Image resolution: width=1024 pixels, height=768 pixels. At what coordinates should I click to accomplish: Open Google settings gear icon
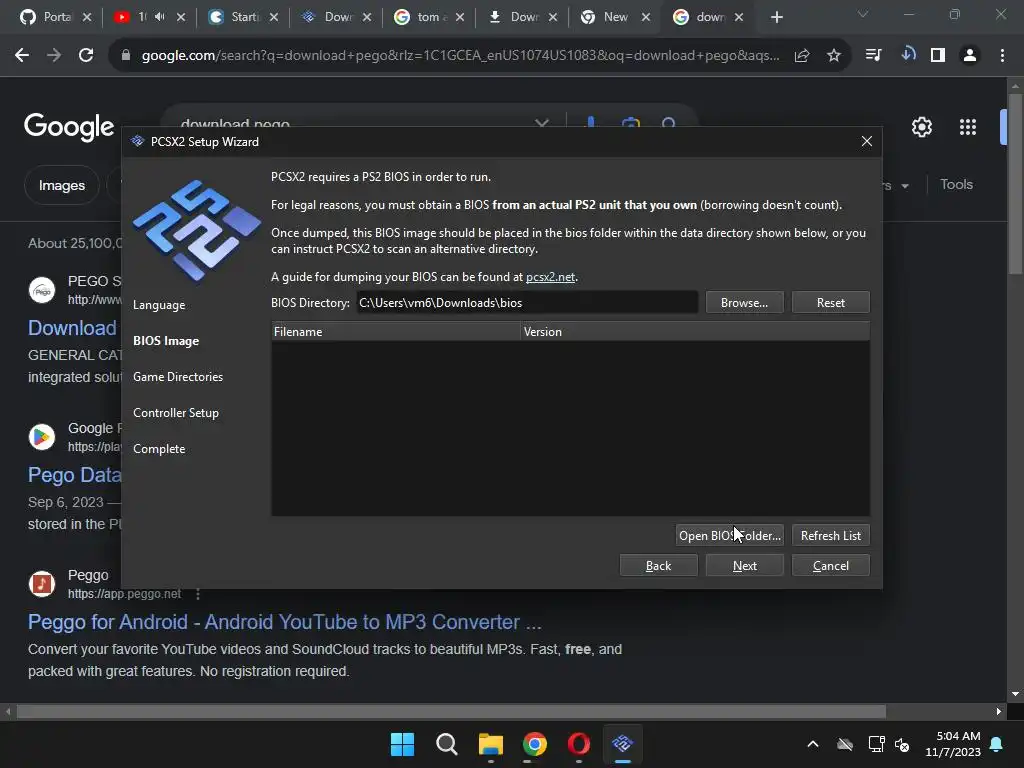(x=921, y=127)
